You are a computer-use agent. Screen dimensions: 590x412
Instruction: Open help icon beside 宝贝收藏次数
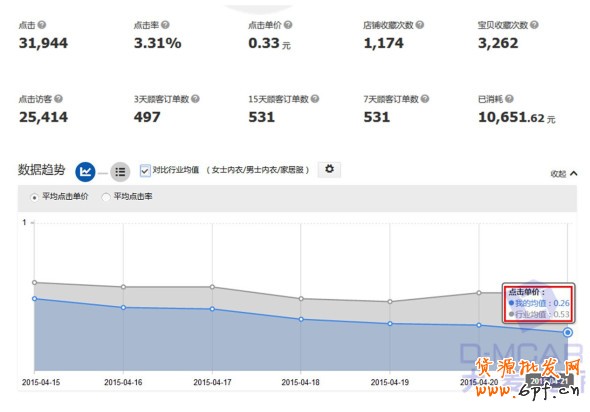pyautogui.click(x=534, y=25)
